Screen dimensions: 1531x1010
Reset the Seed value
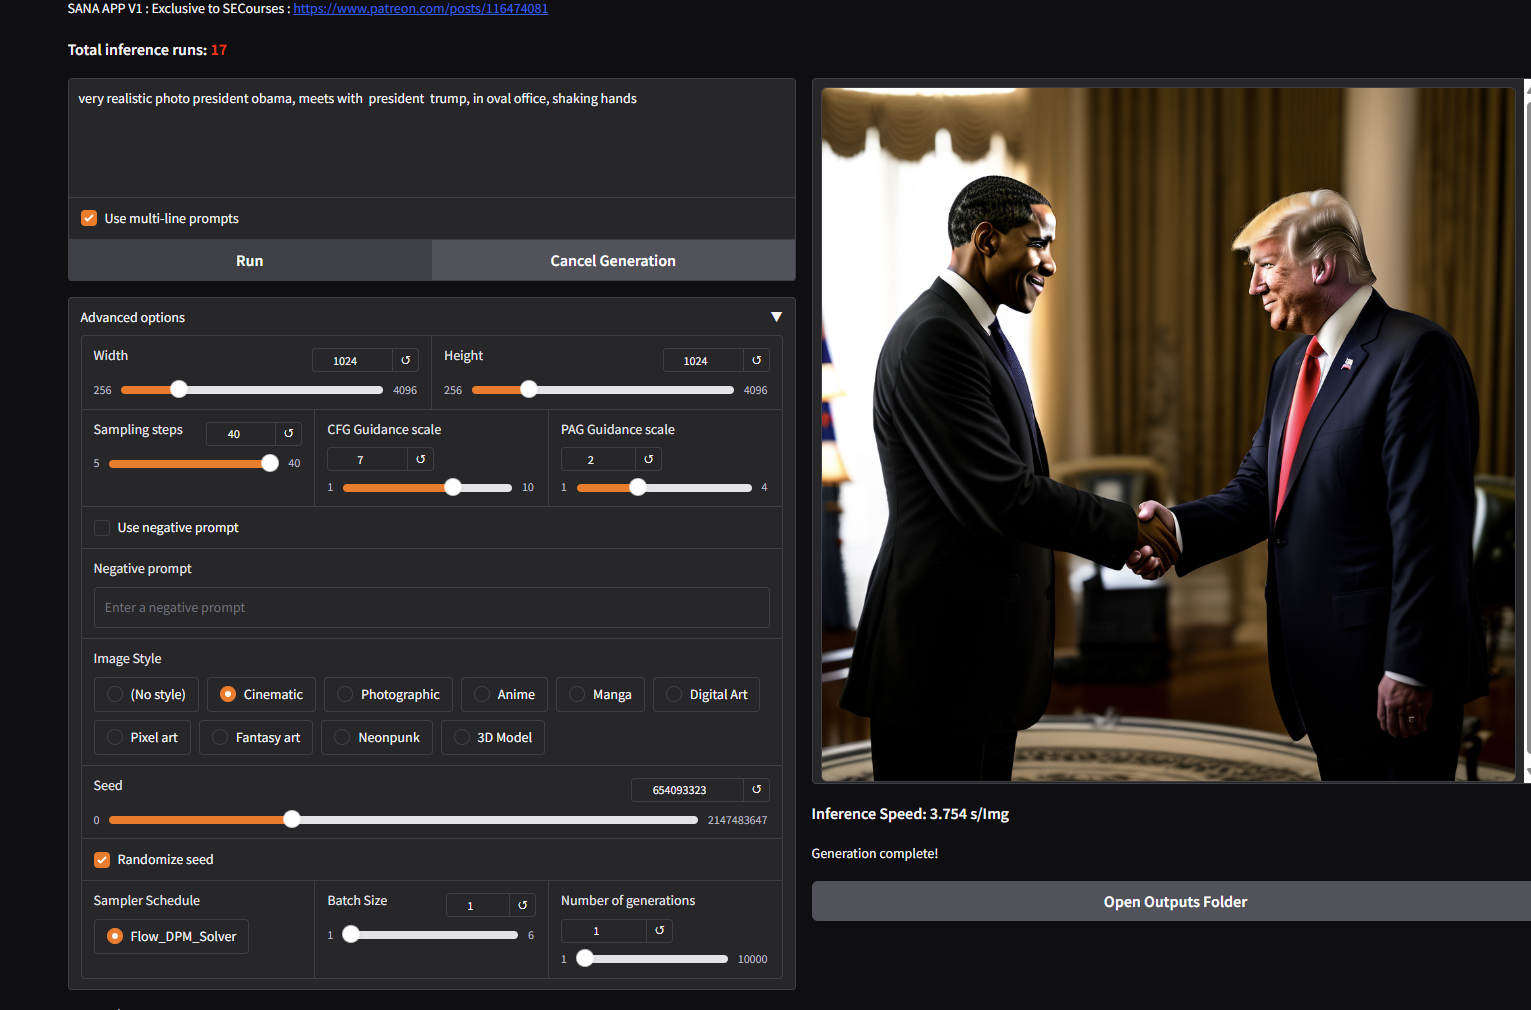757,789
